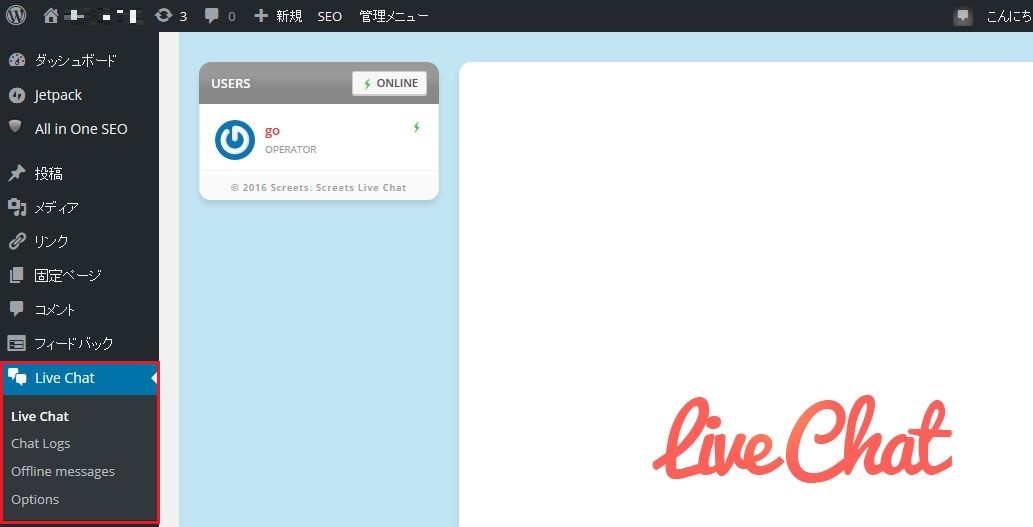The width and height of the screenshot is (1033, 527).
Task: Select the highlighted Live Chat sidebar menu
Action: point(79,378)
